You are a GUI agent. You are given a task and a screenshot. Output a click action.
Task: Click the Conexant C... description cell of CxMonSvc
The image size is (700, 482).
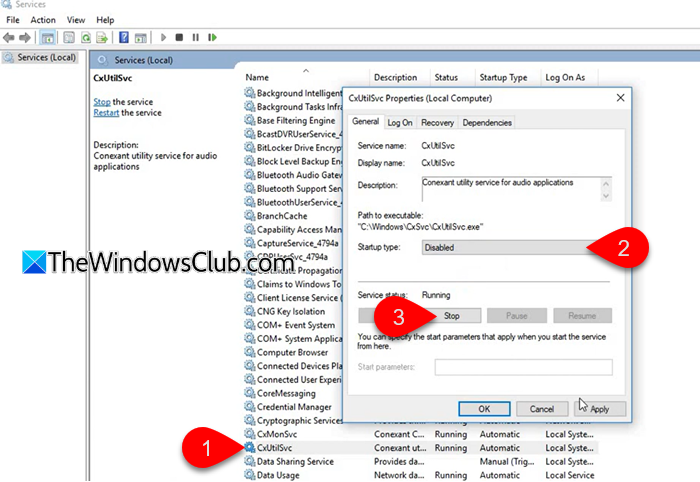pyautogui.click(x=399, y=434)
